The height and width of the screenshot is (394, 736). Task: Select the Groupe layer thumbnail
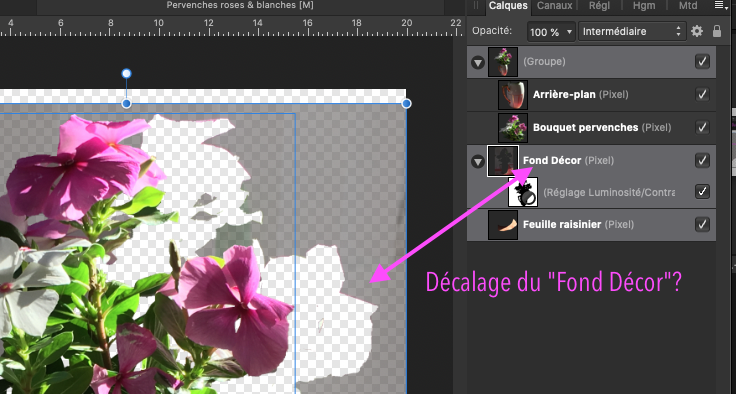coord(503,62)
